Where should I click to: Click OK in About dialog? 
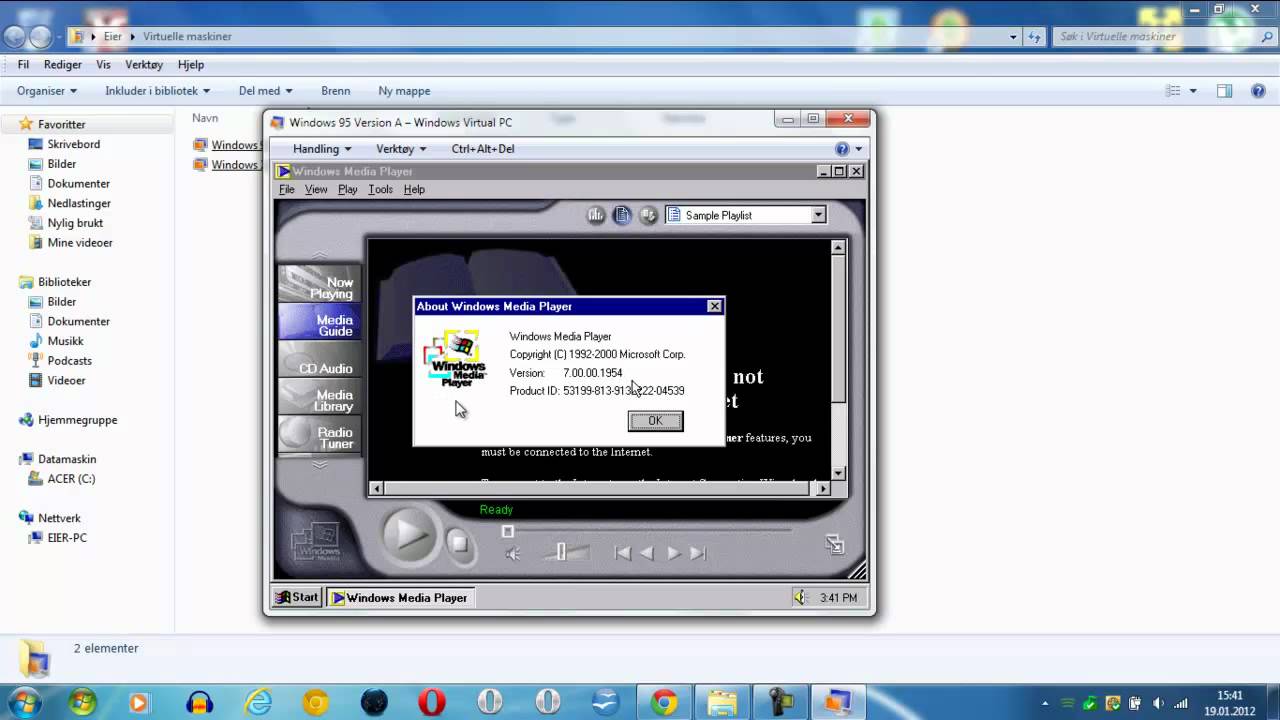point(655,421)
